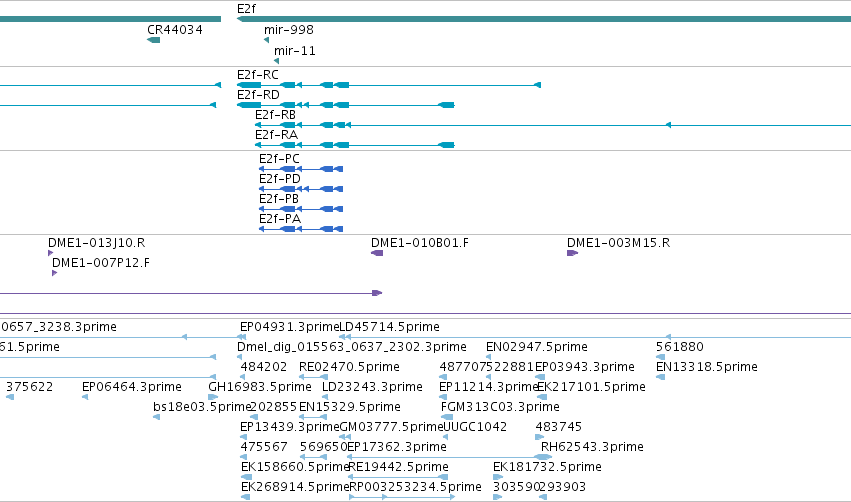
Task: Open the DME1-010B01.F feature label
Action: (x=420, y=243)
